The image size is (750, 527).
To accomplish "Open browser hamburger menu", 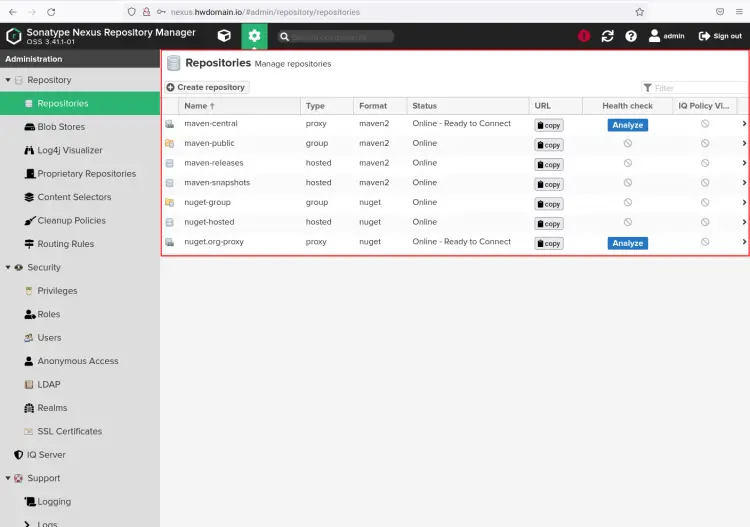I will click(739, 12).
